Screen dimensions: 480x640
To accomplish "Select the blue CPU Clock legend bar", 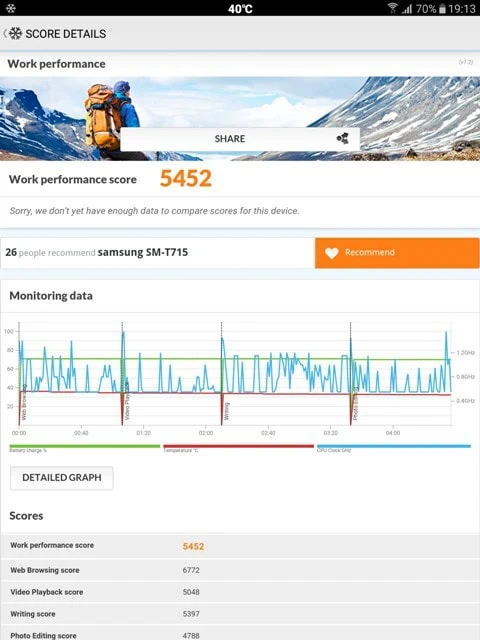I will point(393,446).
